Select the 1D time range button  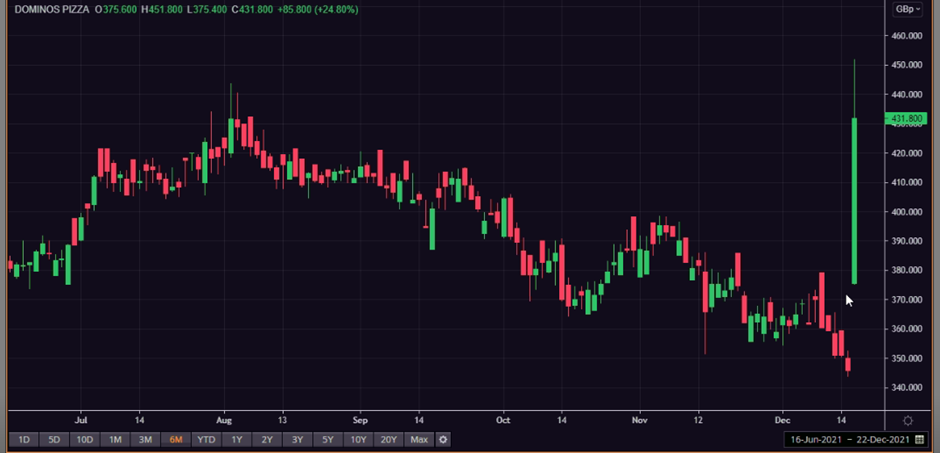click(23, 440)
